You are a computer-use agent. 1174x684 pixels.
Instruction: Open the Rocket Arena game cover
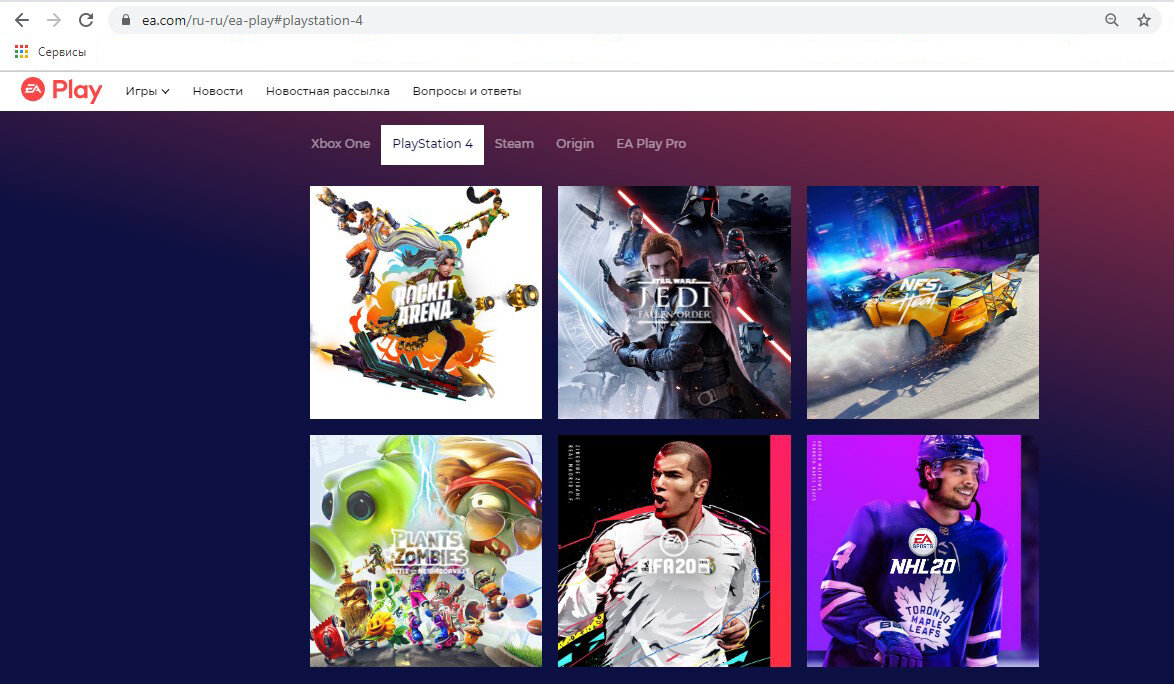(426, 302)
